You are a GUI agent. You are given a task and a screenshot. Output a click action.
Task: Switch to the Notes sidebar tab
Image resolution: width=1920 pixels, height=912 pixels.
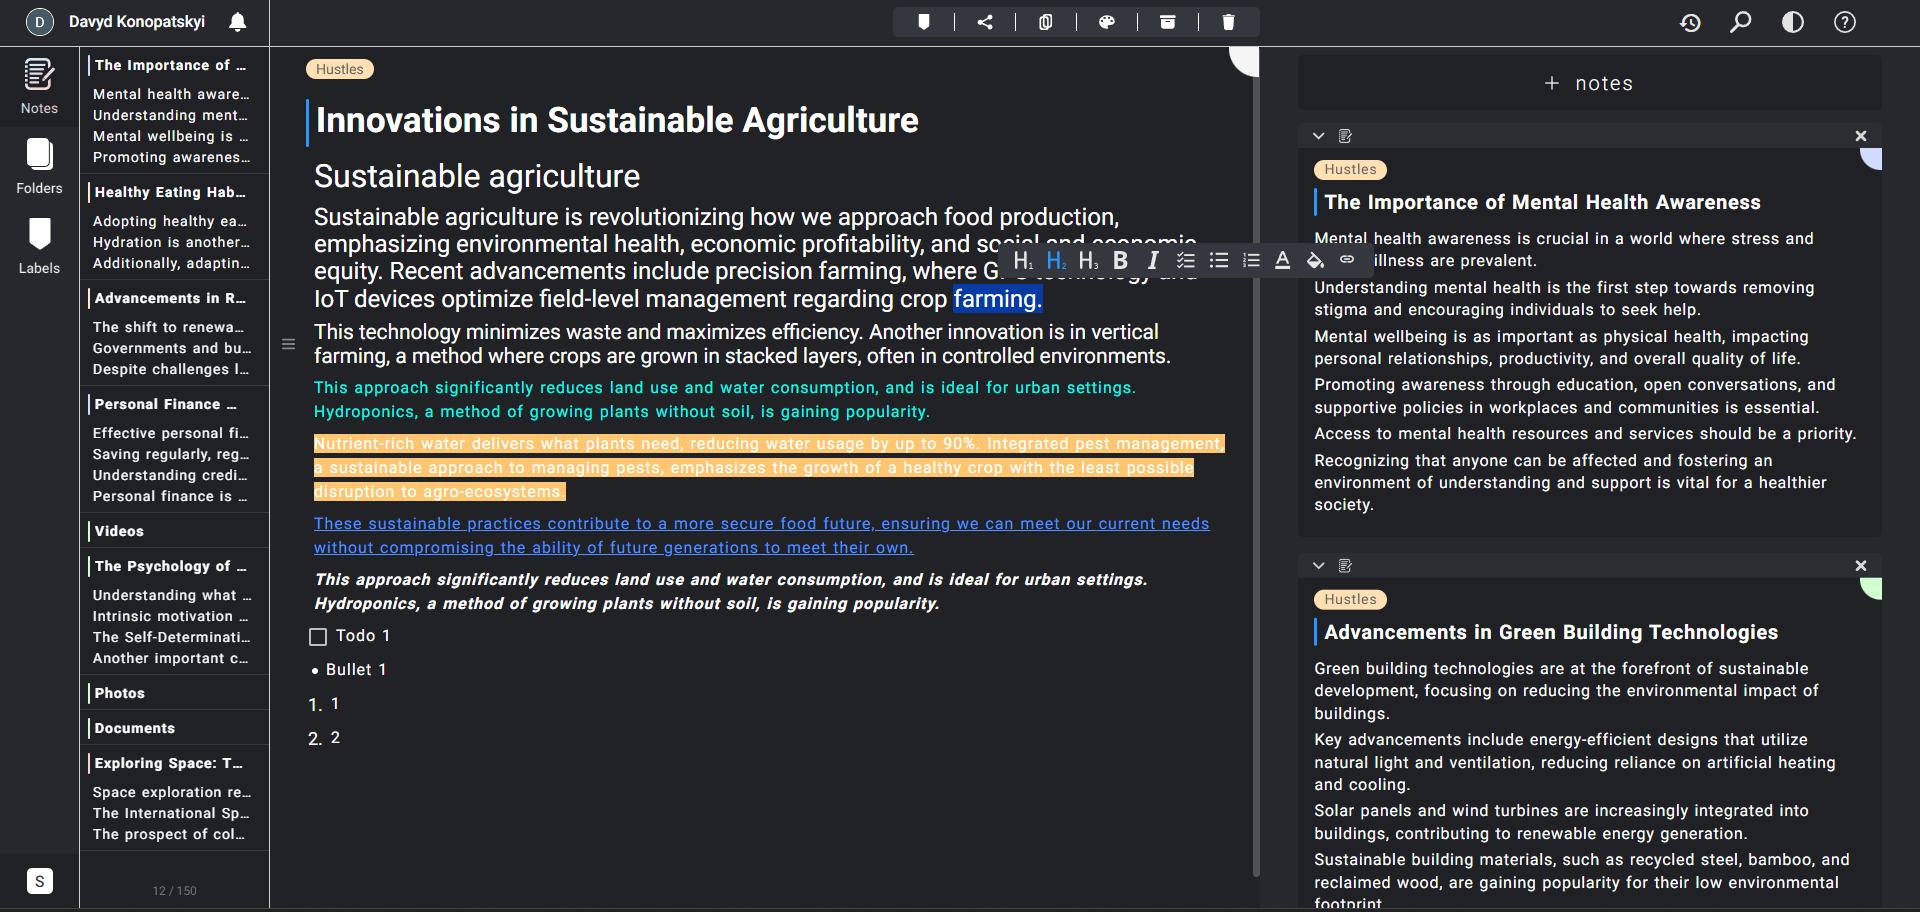(x=39, y=87)
